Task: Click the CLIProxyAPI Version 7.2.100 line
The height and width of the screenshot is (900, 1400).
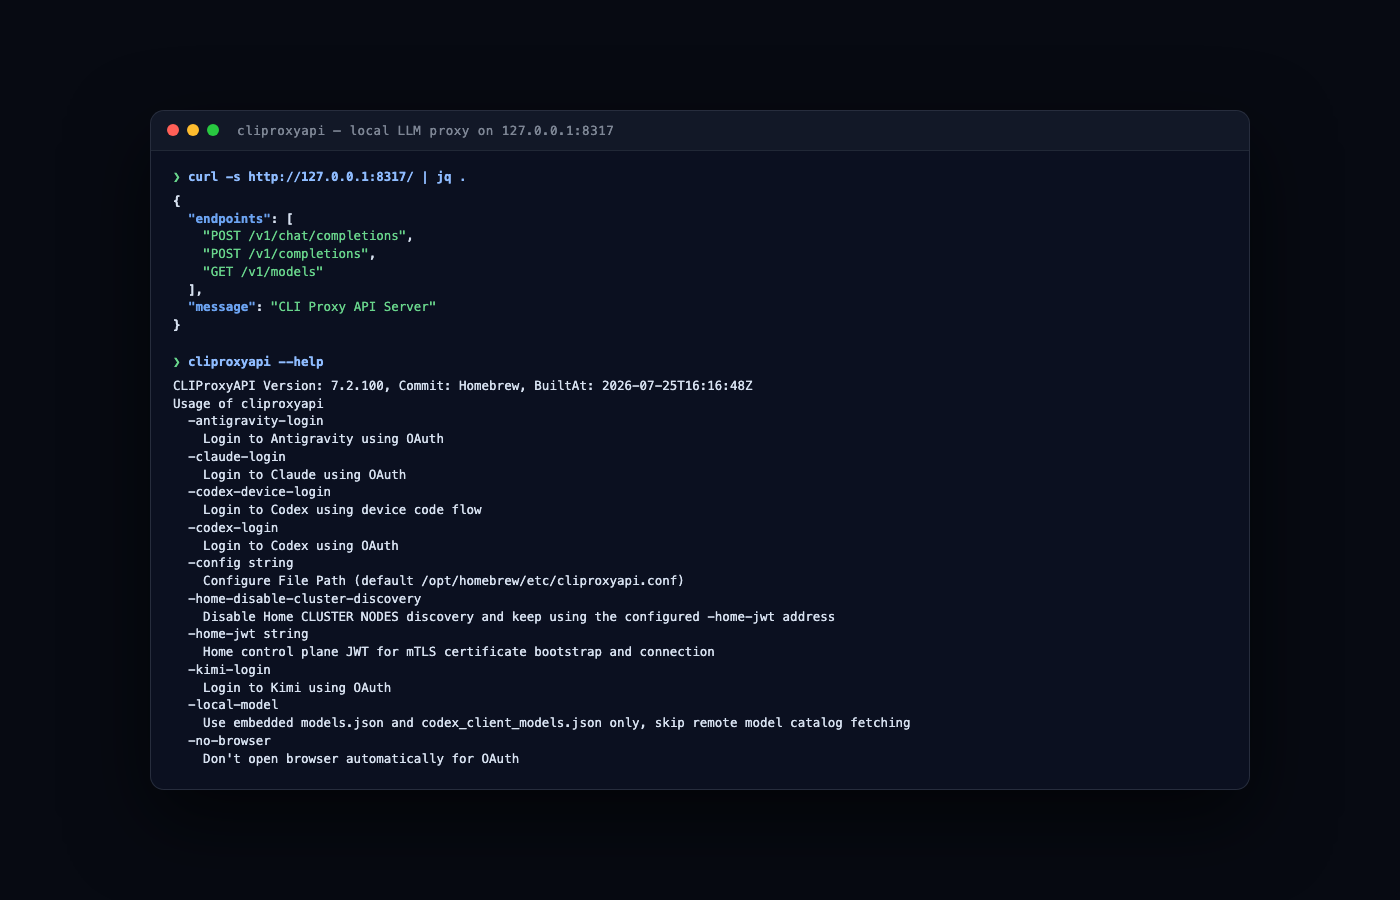Action: point(463,386)
